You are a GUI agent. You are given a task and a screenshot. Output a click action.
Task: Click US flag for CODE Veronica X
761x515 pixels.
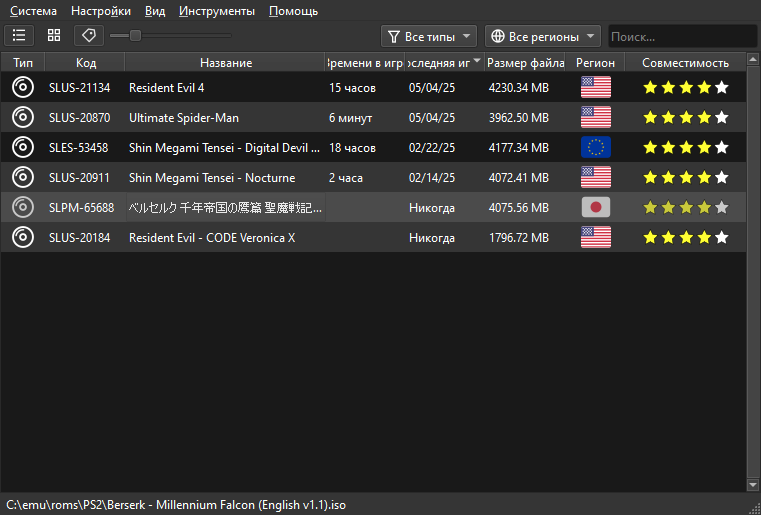(x=596, y=237)
